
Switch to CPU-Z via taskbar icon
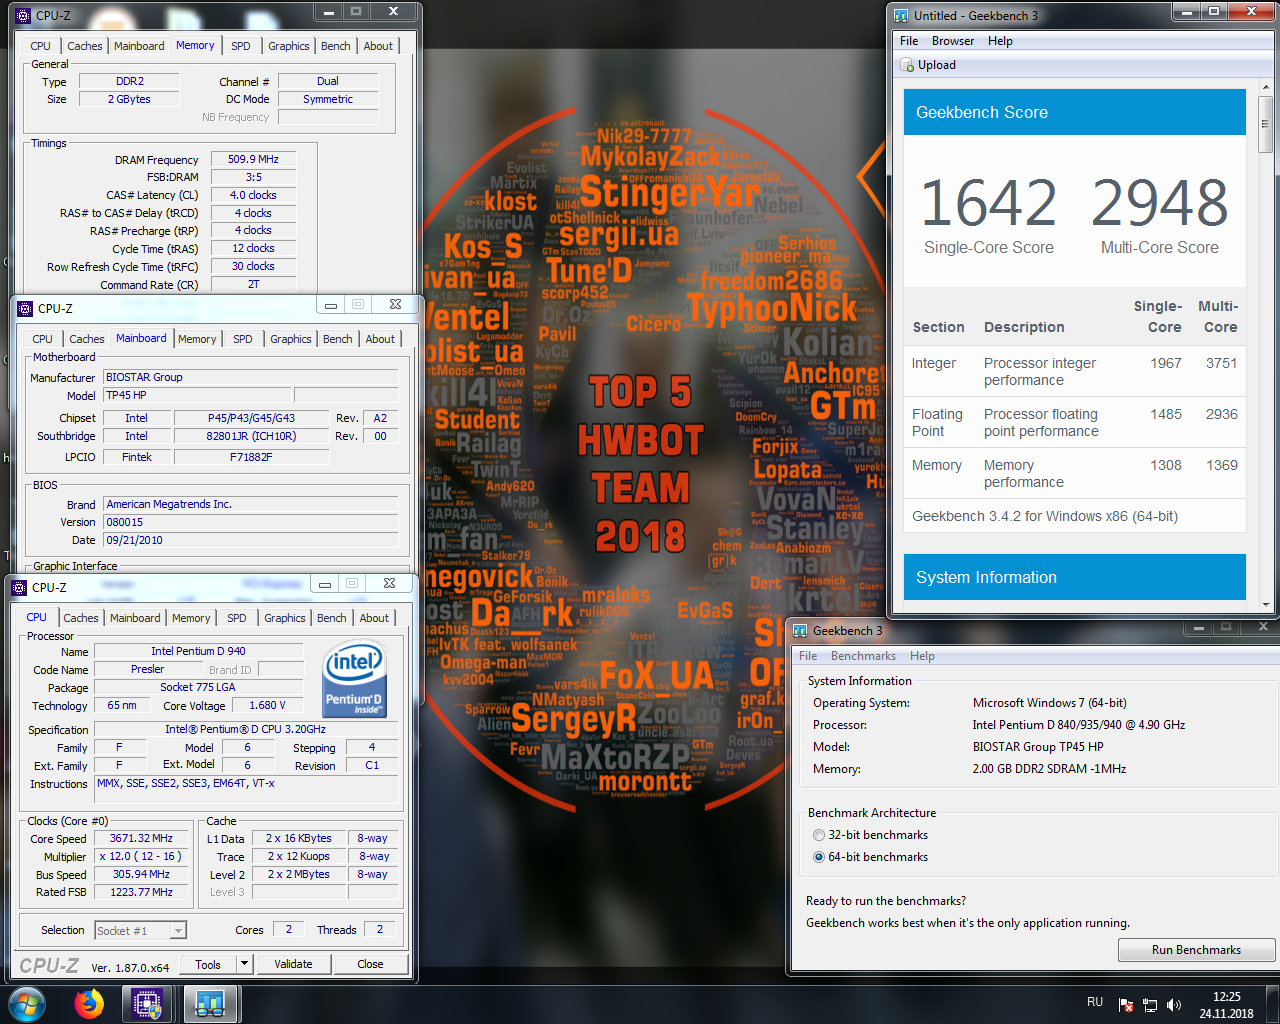[148, 1003]
